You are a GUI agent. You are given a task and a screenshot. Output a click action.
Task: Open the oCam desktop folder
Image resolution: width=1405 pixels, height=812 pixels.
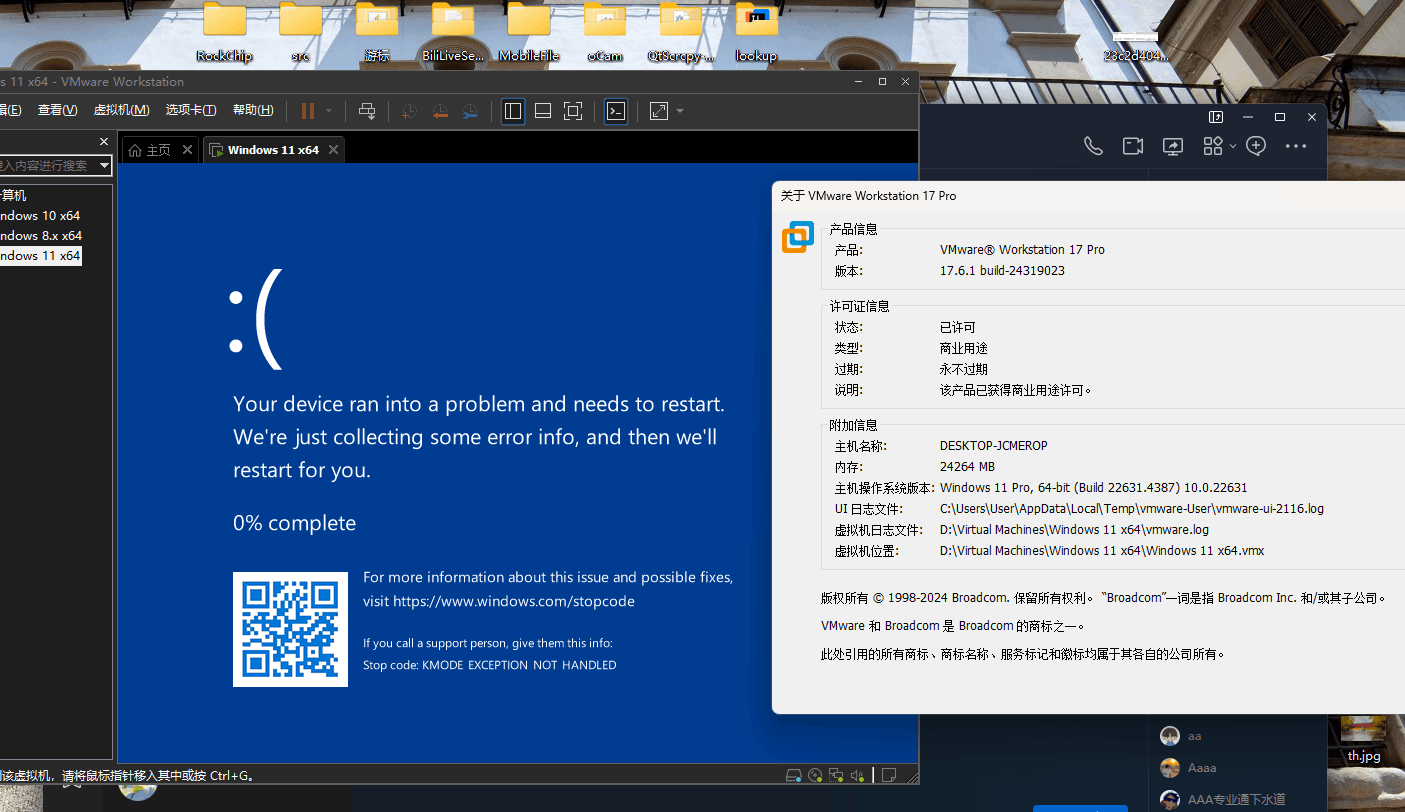click(605, 32)
